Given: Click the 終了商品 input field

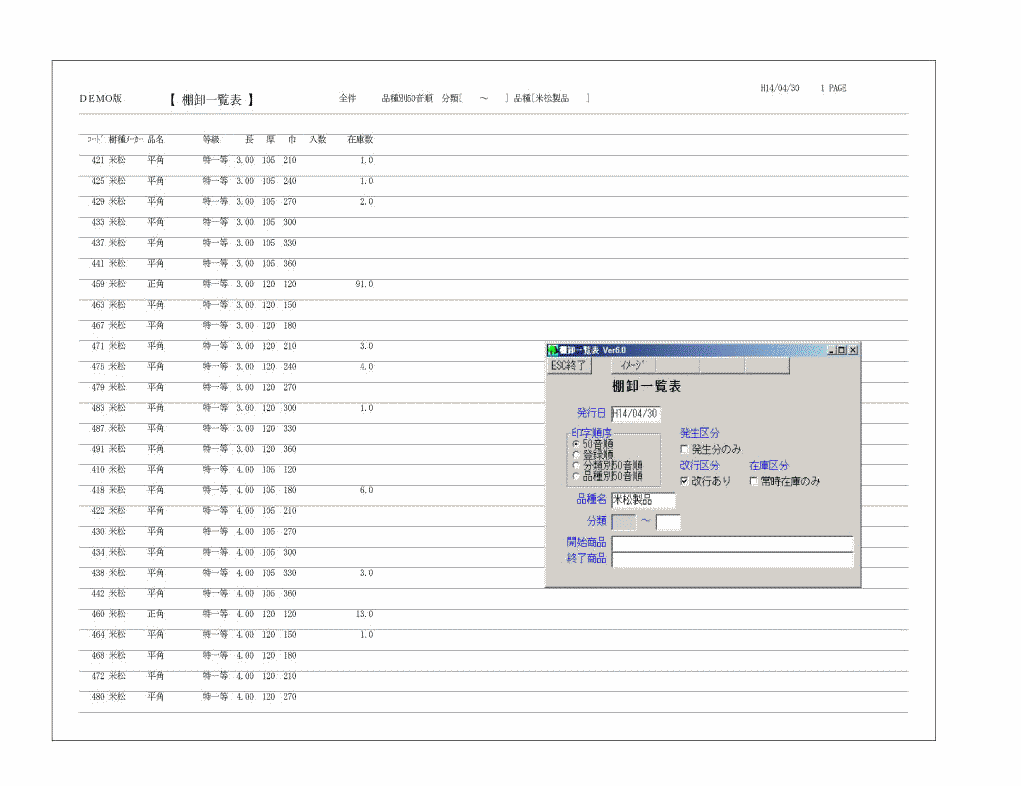Looking at the screenshot, I should (x=733, y=559).
